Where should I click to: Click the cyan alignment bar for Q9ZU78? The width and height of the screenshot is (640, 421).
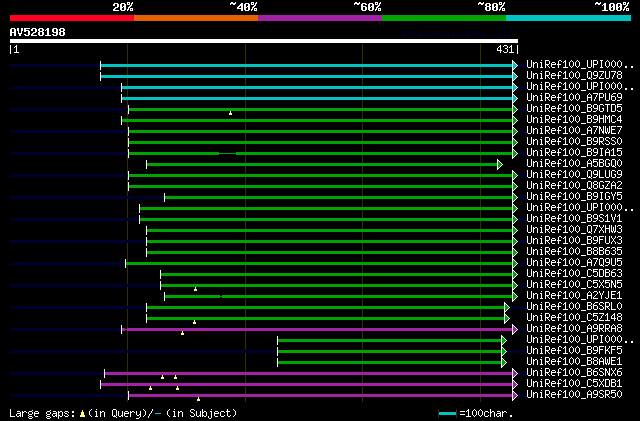pos(307,76)
